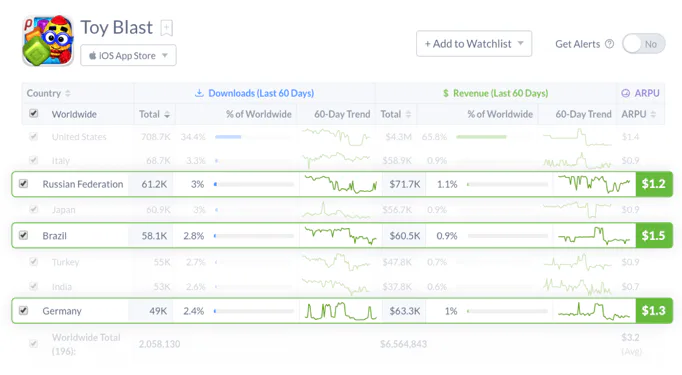This screenshot has height=375, width=682.
Task: Sort Downloads Total column arrows
Action: point(167,114)
